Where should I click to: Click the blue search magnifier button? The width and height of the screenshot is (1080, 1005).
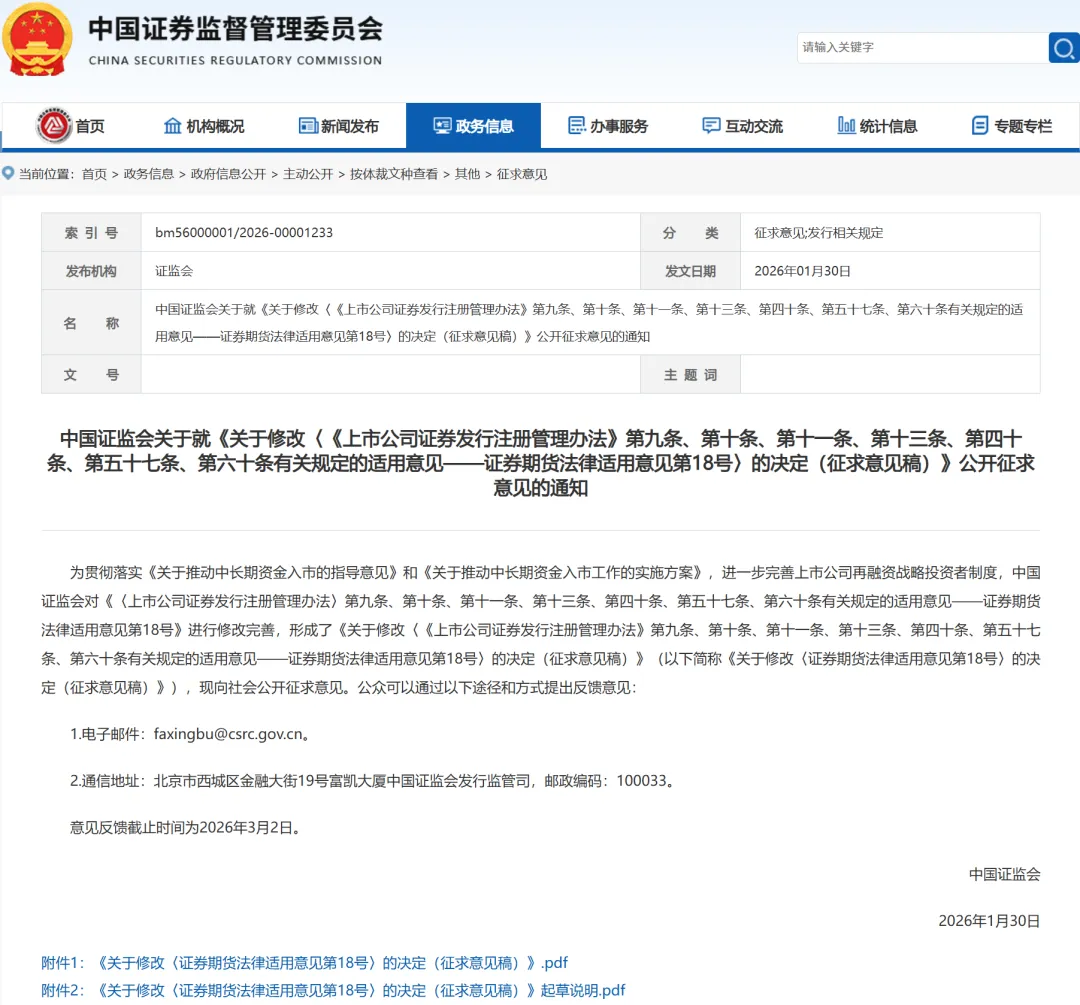pyautogui.click(x=1063, y=48)
